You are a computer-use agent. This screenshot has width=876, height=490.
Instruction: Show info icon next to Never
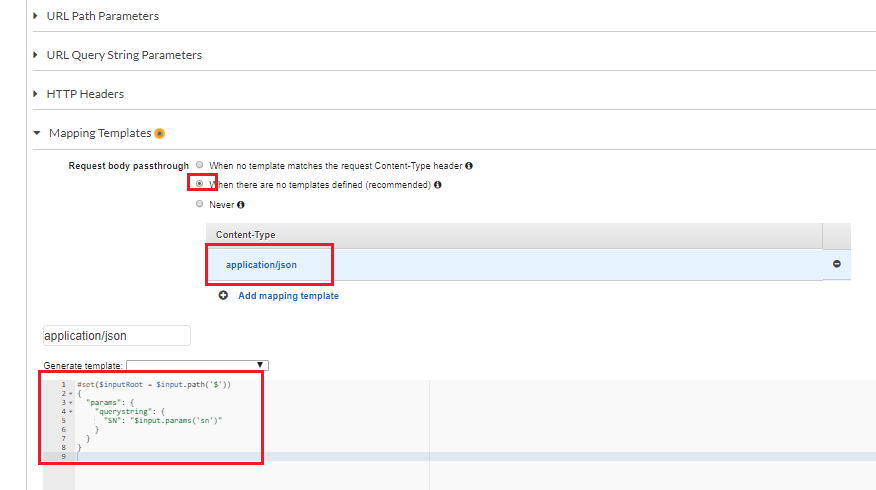pos(241,205)
